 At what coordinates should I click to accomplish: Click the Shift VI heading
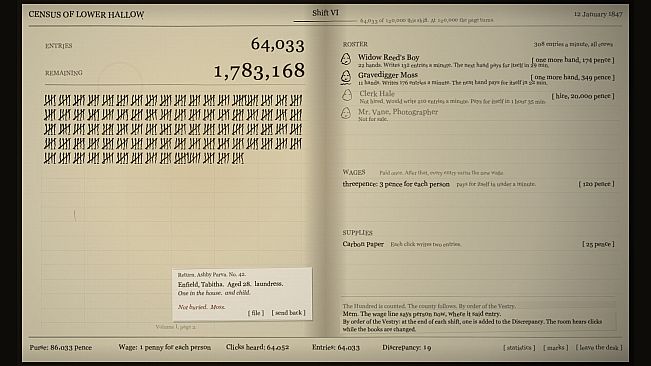tap(325, 13)
